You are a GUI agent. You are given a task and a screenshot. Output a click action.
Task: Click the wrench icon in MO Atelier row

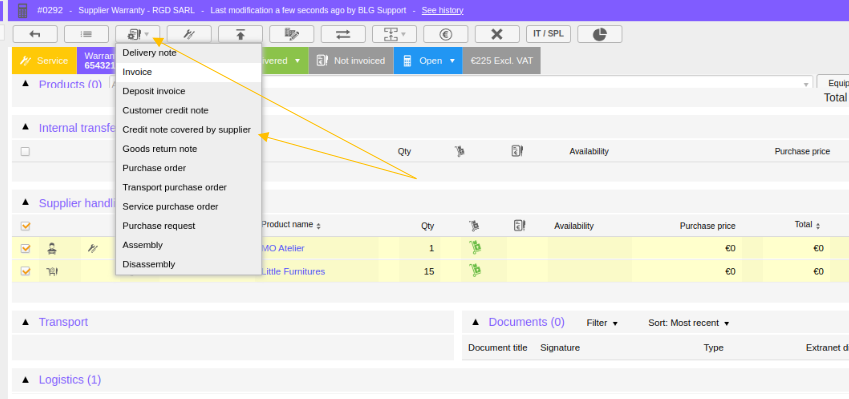93,248
